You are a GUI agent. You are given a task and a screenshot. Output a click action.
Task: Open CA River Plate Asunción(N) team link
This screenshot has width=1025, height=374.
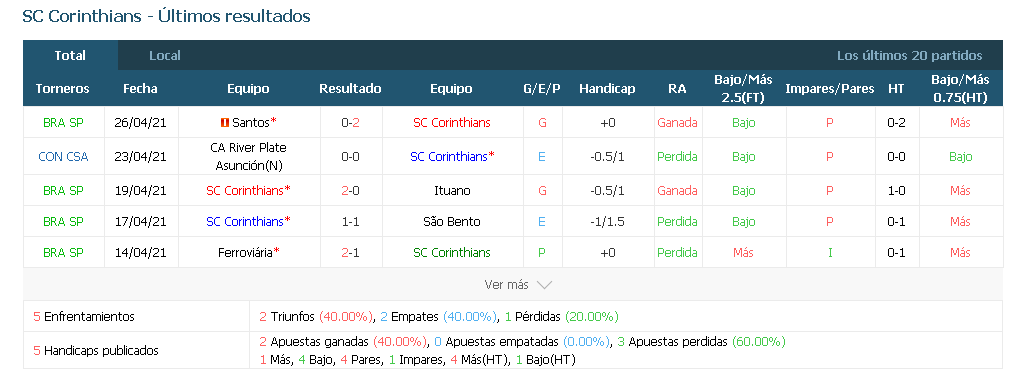[x=248, y=157]
